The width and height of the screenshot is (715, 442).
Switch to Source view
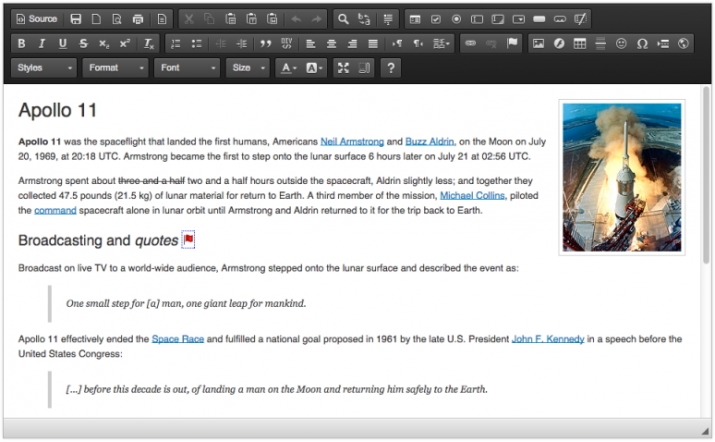click(x=37, y=19)
